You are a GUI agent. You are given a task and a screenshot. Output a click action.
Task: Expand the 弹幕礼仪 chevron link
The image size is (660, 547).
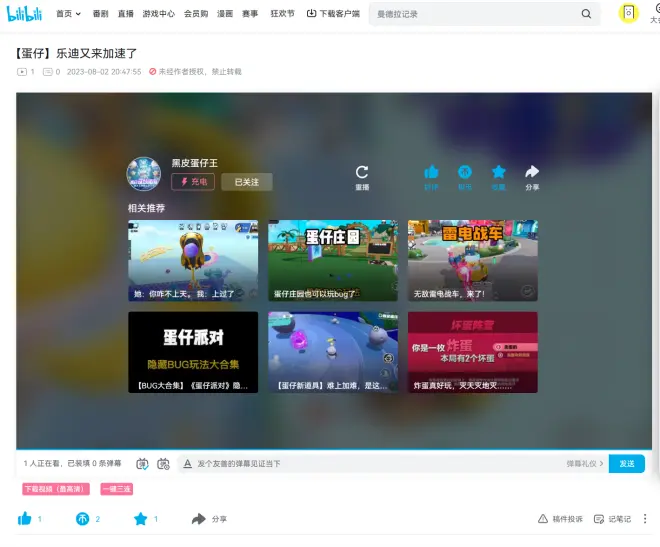point(585,464)
